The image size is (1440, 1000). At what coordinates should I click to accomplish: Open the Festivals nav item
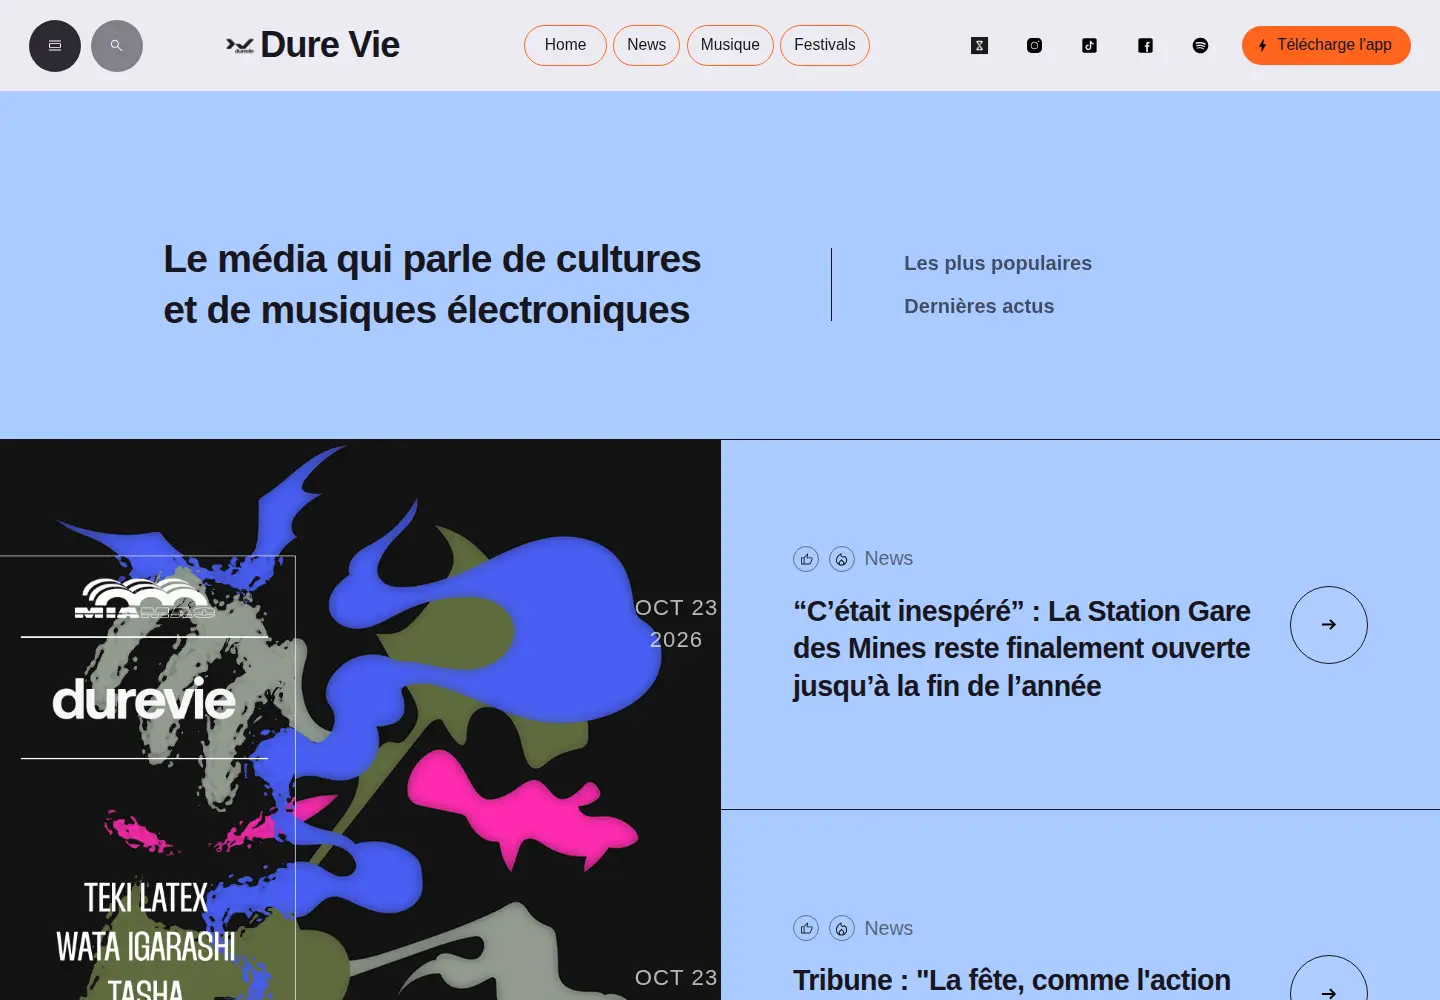pyautogui.click(x=825, y=45)
